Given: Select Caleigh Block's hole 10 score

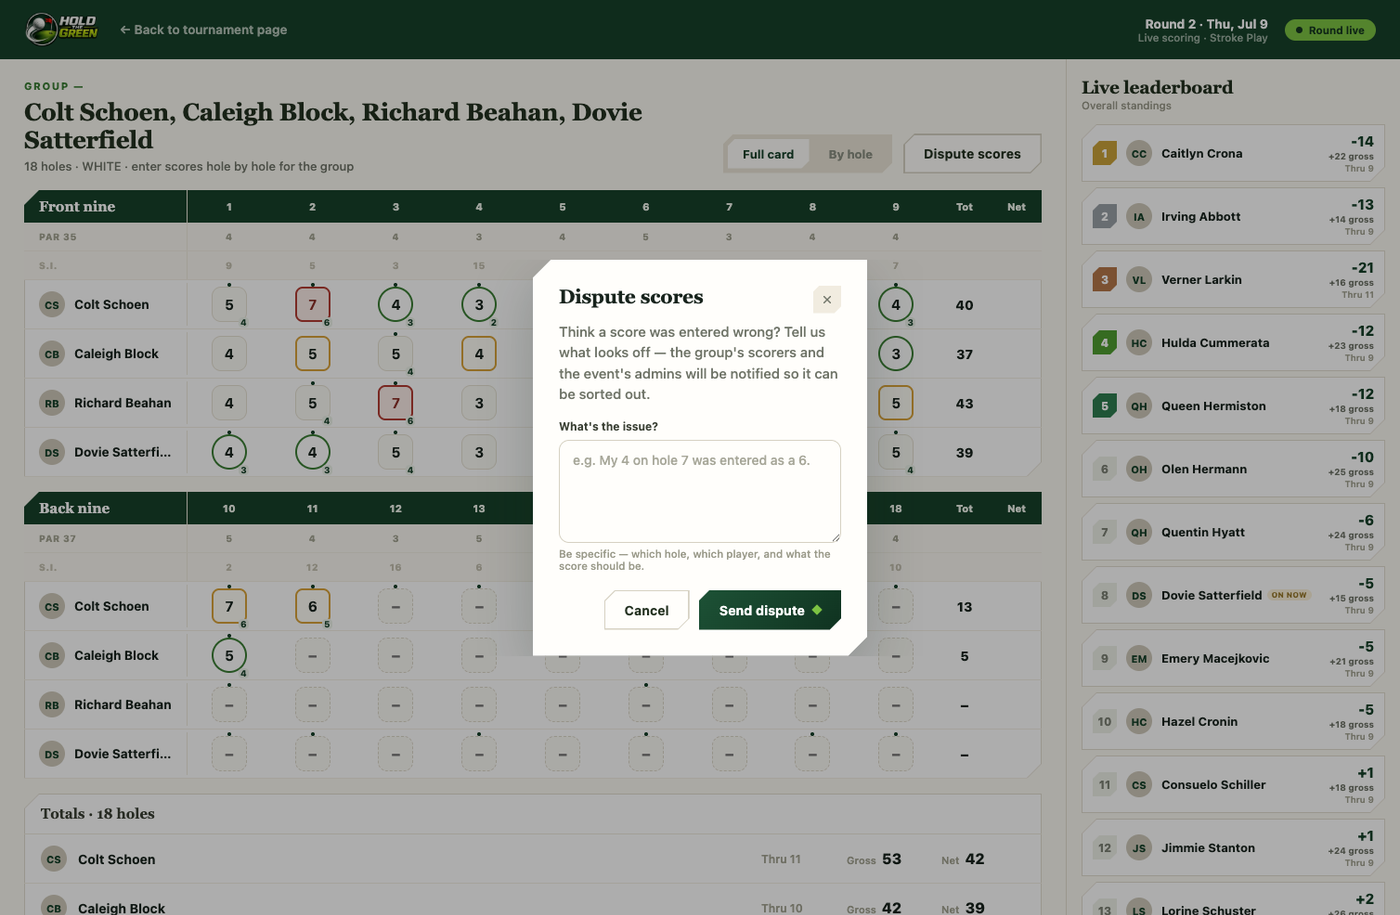Looking at the screenshot, I should [229, 656].
